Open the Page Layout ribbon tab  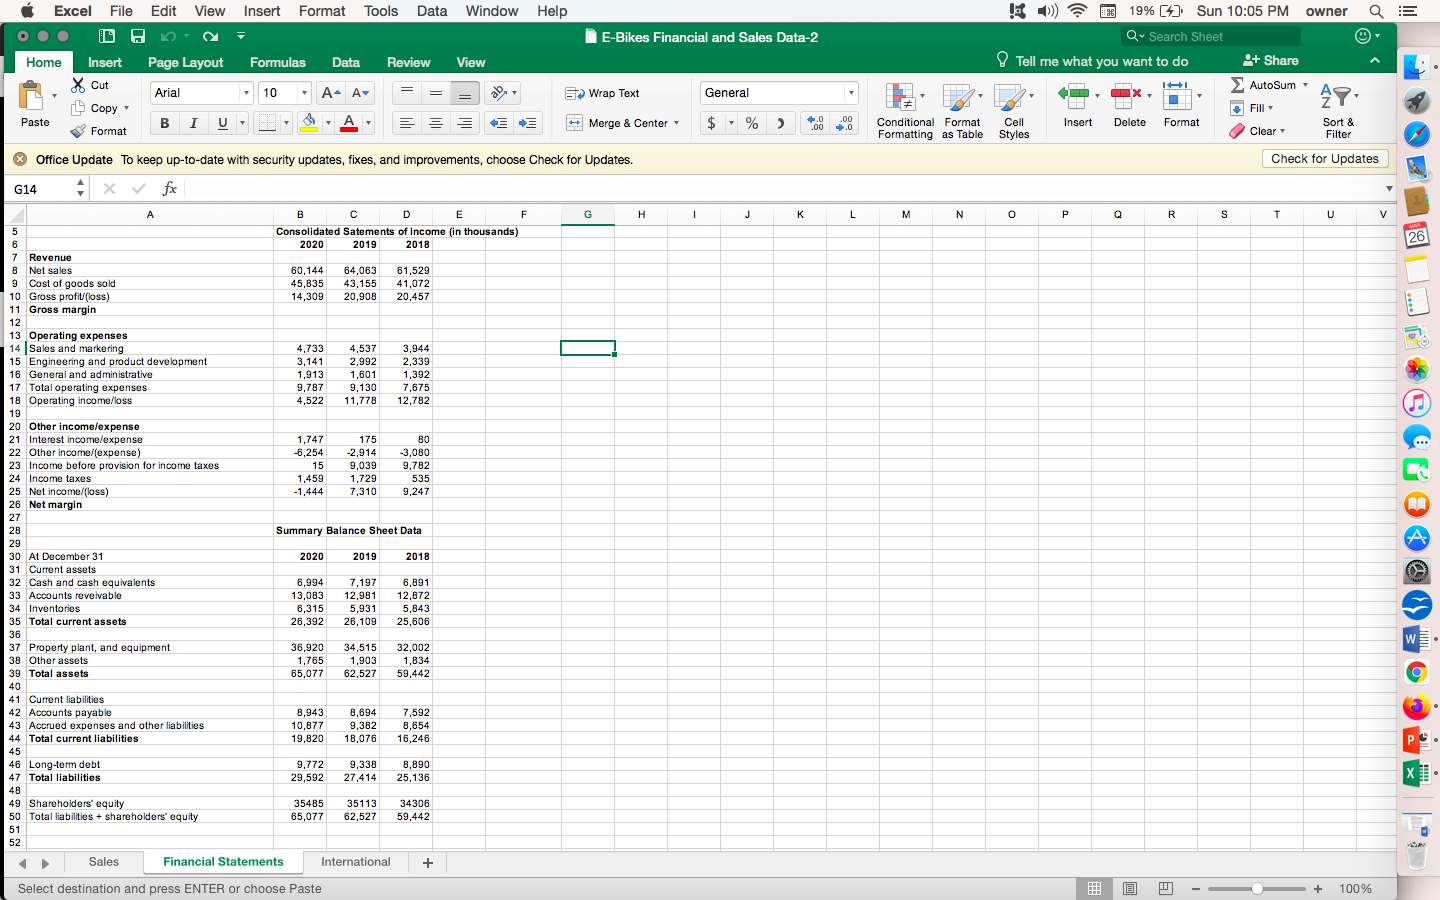coord(186,62)
